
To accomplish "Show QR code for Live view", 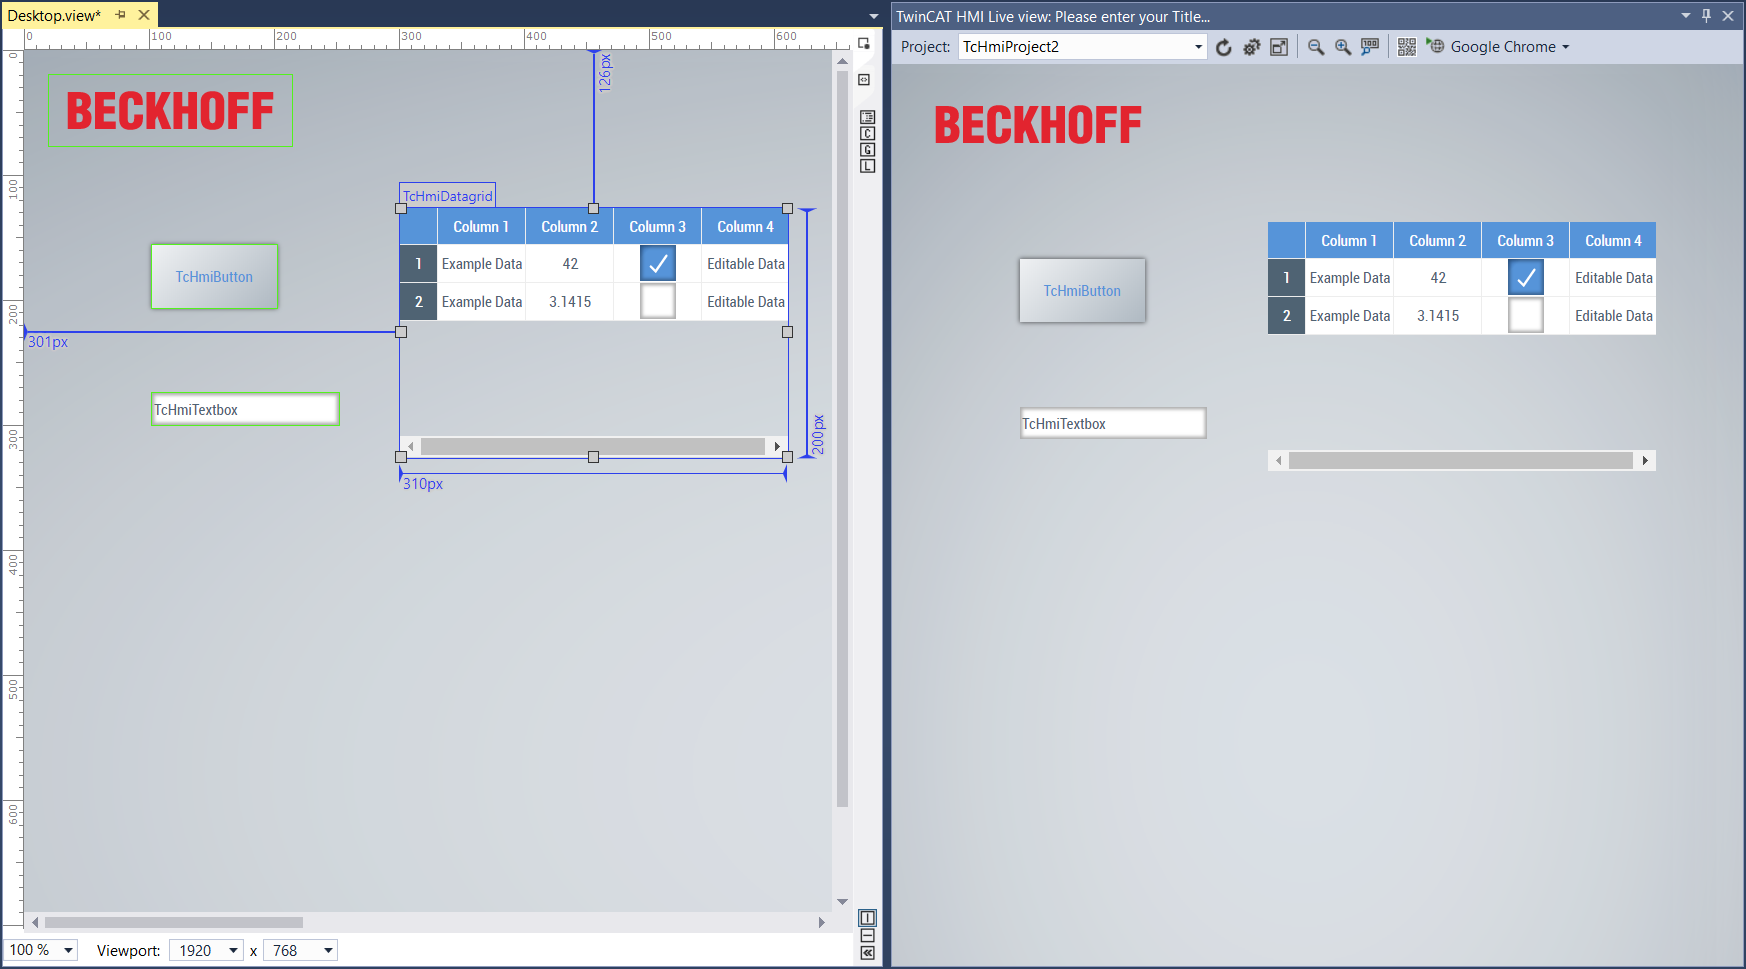I will click(1407, 47).
